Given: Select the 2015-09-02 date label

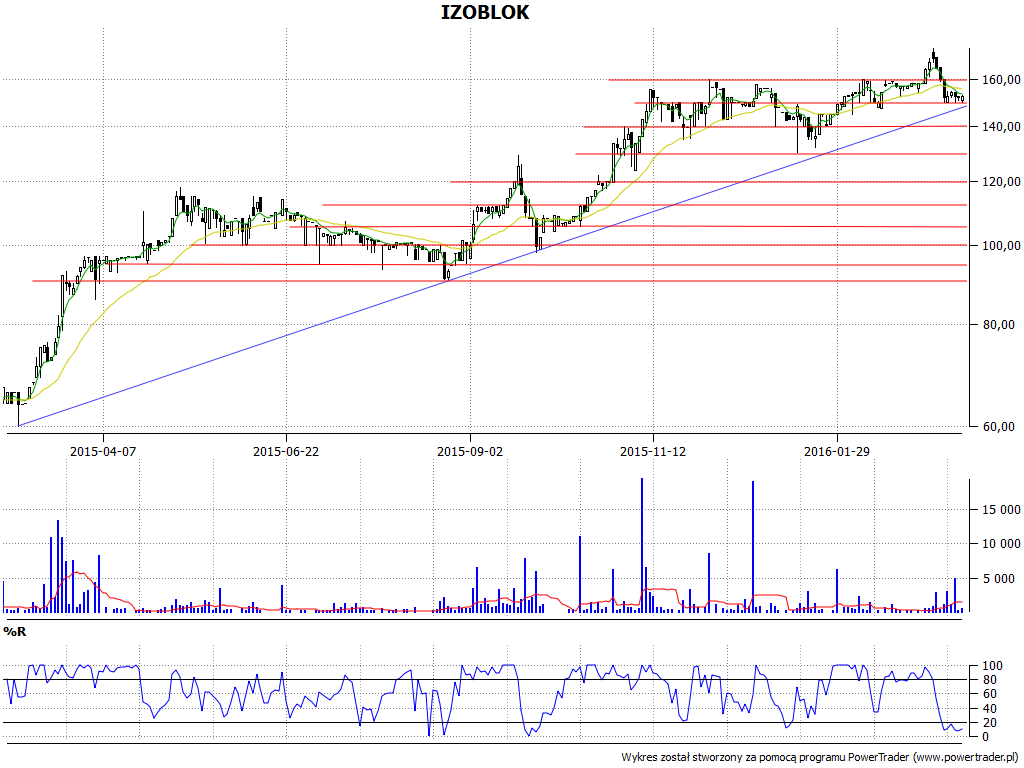Looking at the screenshot, I should [x=470, y=451].
